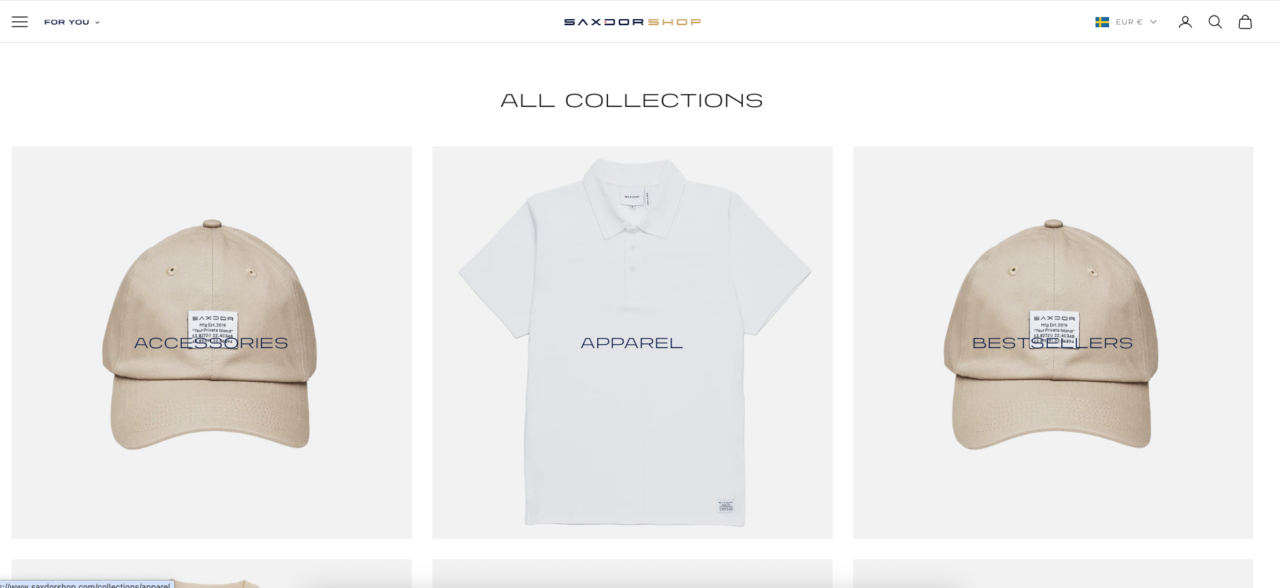Open the hamburger navigation menu
This screenshot has width=1280, height=588.
[x=20, y=22]
